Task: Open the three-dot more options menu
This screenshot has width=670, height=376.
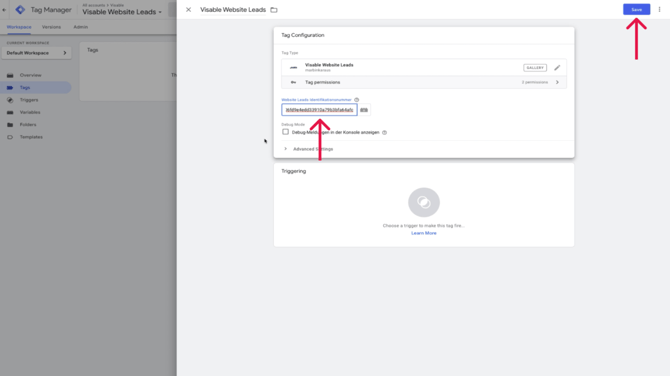Action: (659, 9)
